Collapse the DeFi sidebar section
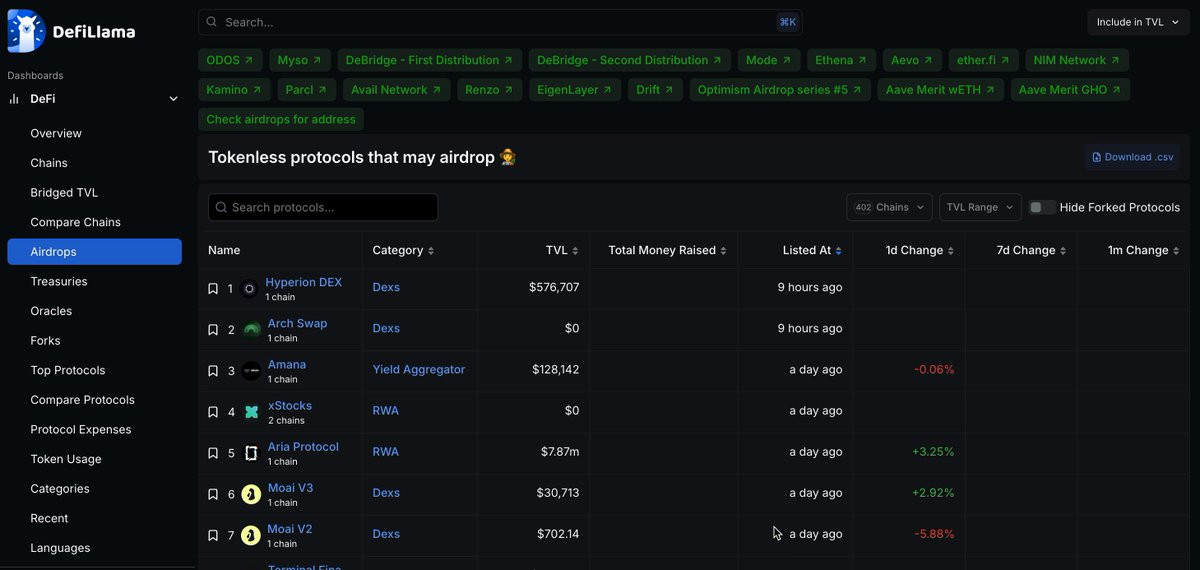This screenshot has height=570, width=1200. click(x=173, y=99)
